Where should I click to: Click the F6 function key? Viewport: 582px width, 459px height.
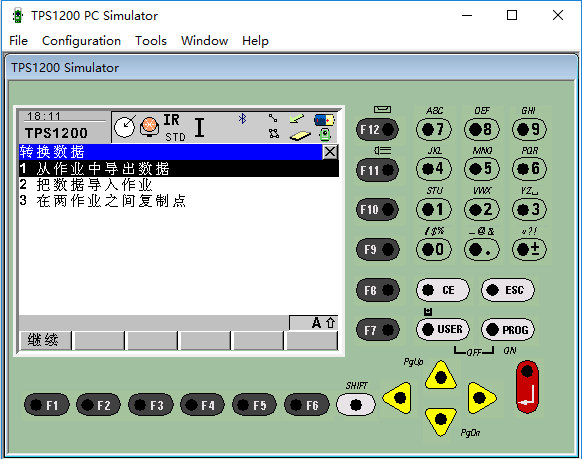click(x=307, y=405)
